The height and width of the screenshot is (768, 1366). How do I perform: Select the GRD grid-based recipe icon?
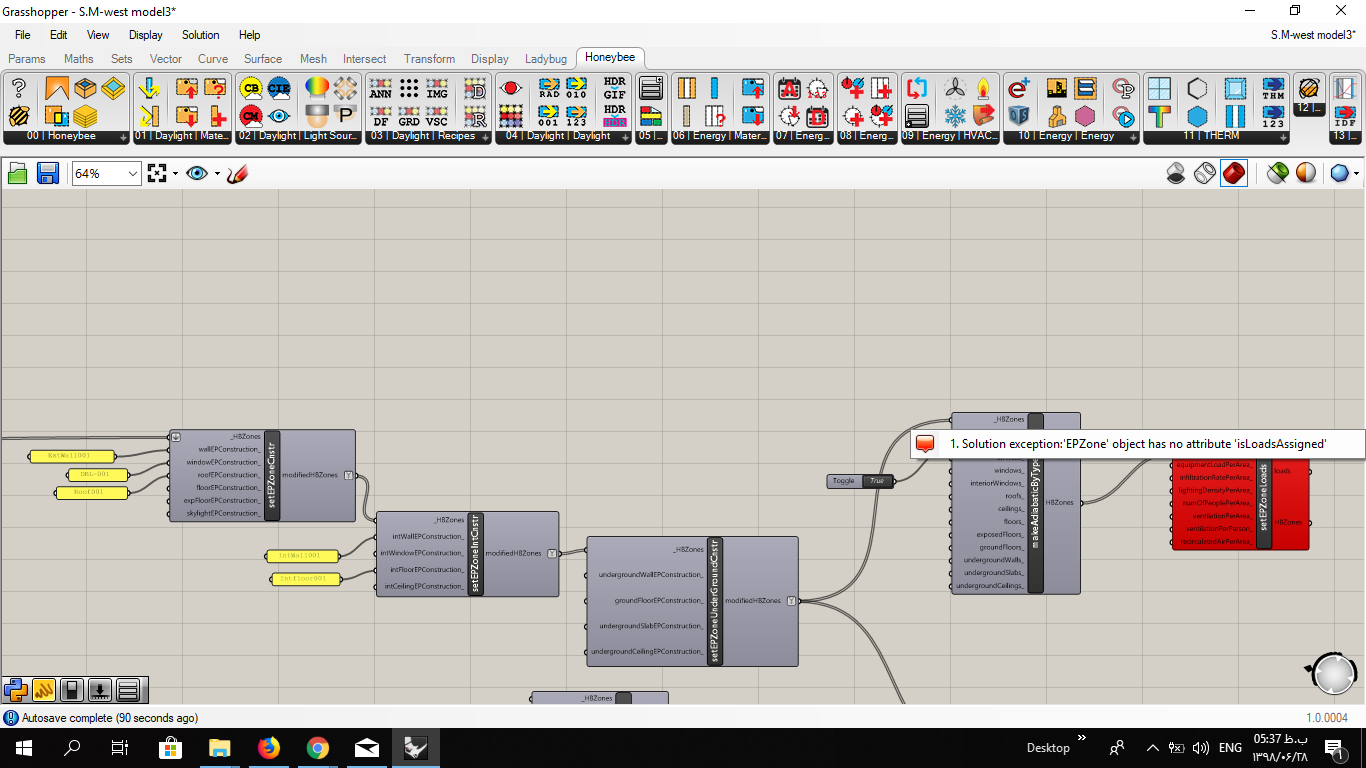(x=409, y=116)
